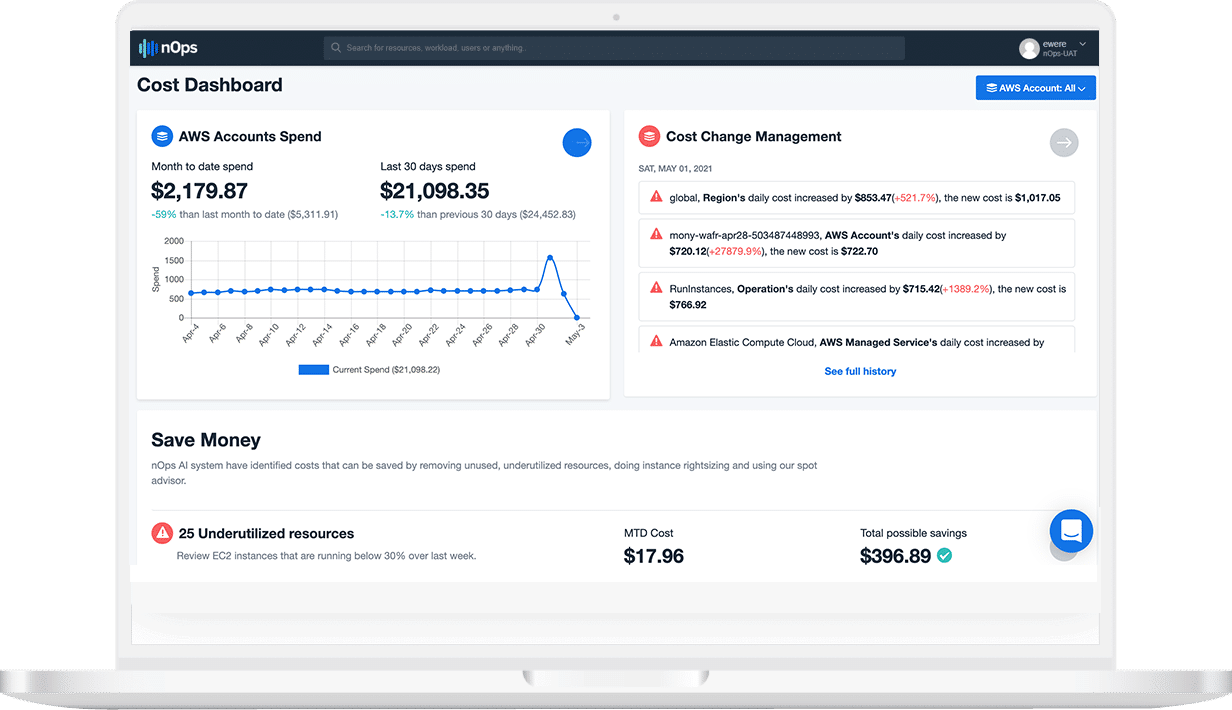Expand the user account dropdown chevron
This screenshot has height=710, width=1232.
click(1083, 44)
